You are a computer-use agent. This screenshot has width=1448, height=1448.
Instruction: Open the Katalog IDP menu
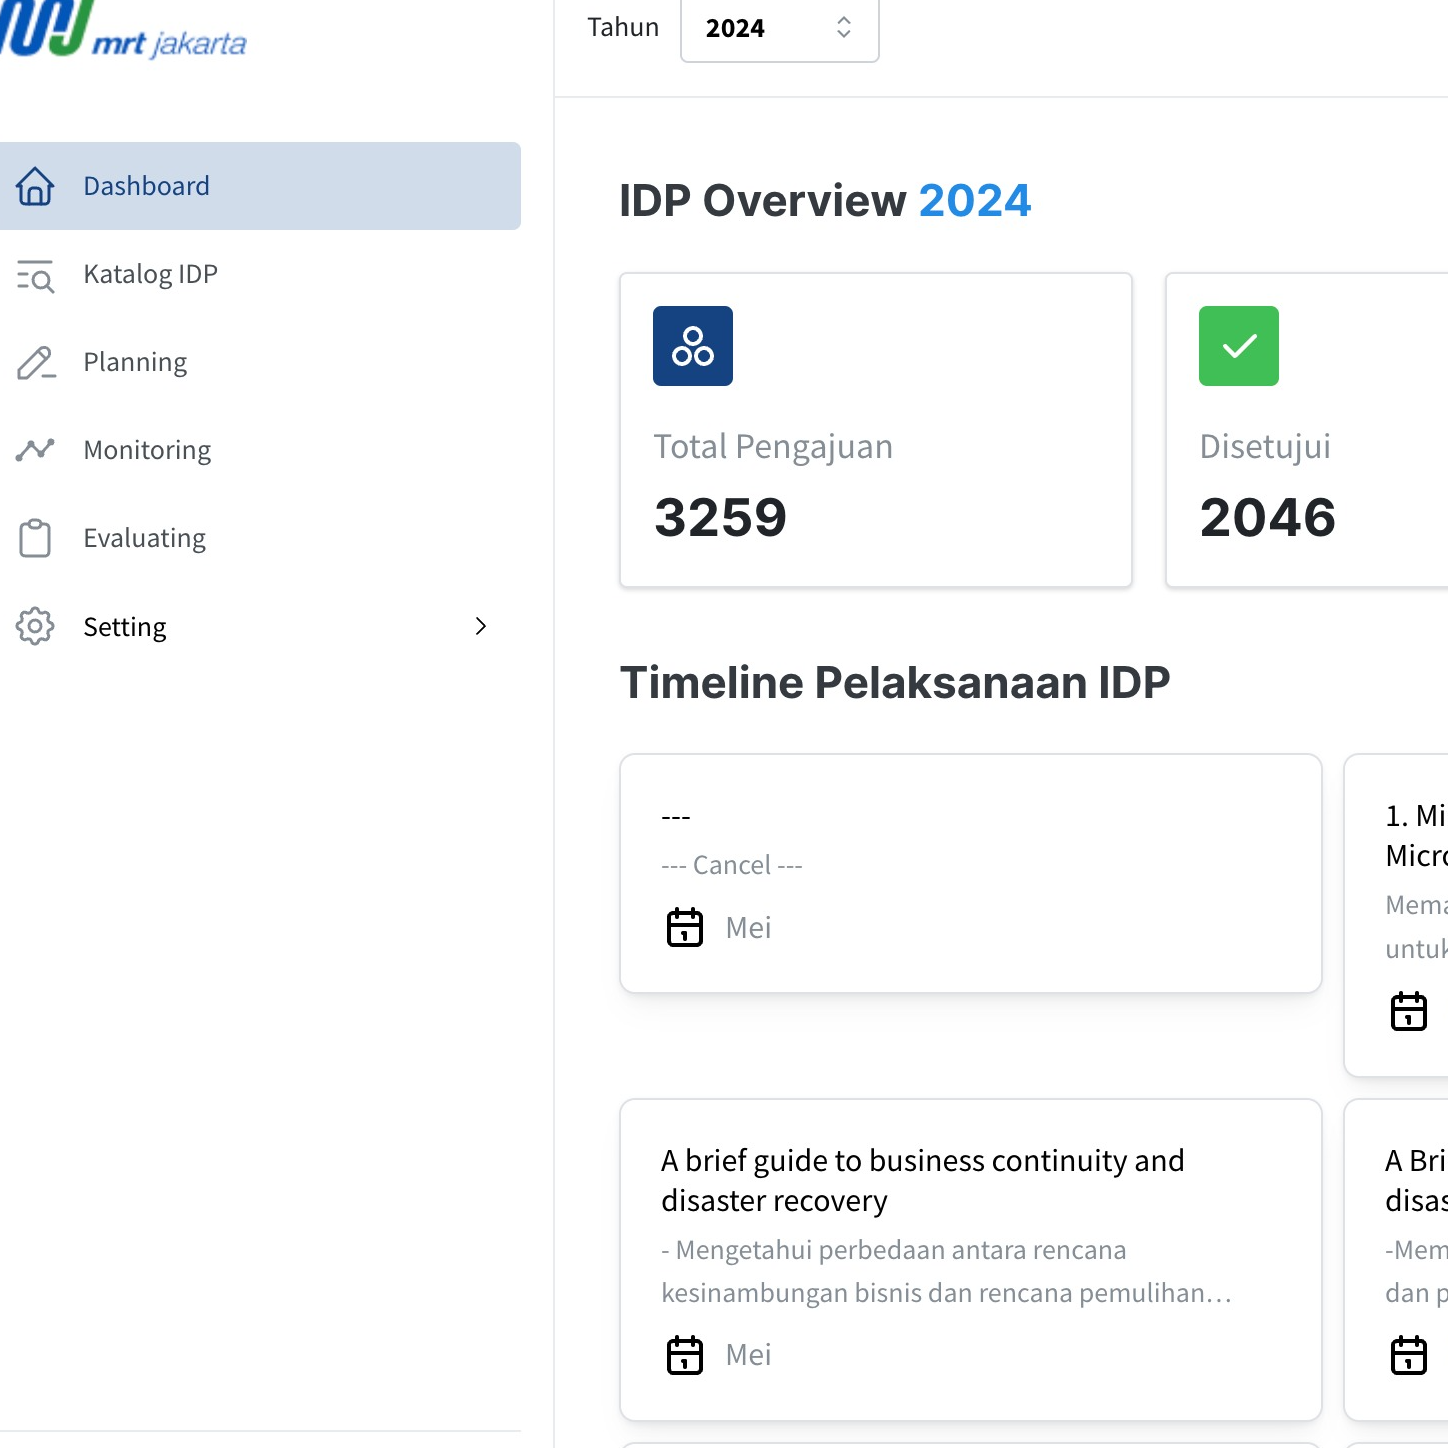click(151, 275)
